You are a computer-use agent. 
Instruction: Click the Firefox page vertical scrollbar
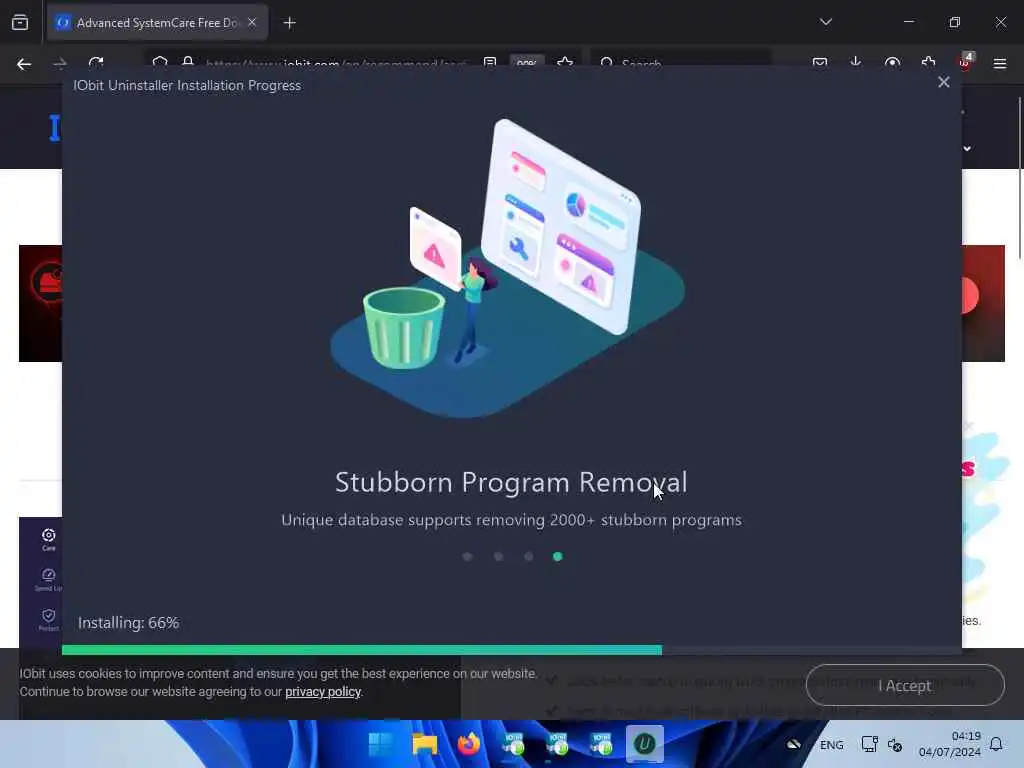coord(1019,176)
